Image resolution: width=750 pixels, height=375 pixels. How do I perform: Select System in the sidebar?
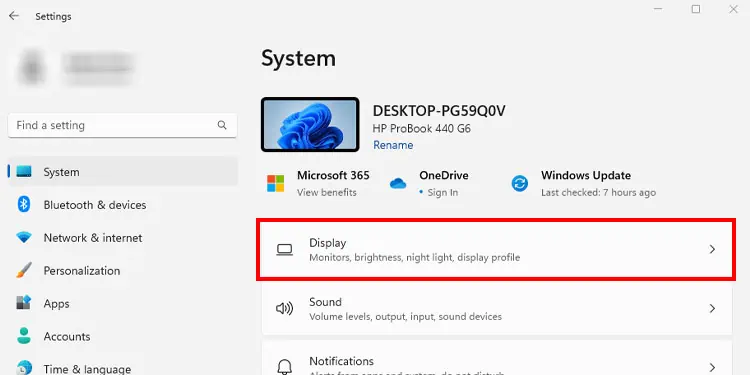point(122,172)
